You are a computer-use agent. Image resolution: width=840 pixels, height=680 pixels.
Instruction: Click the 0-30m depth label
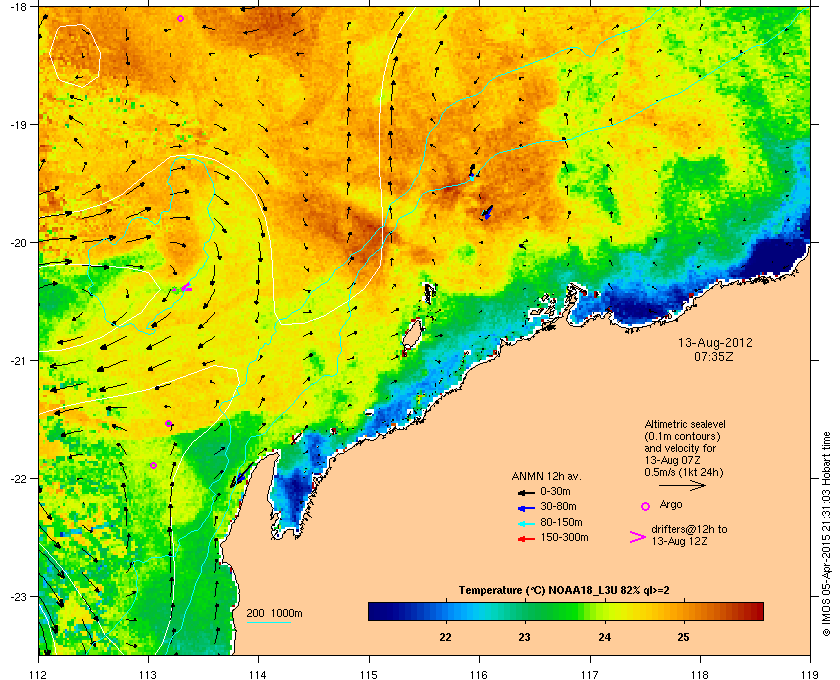pos(555,491)
